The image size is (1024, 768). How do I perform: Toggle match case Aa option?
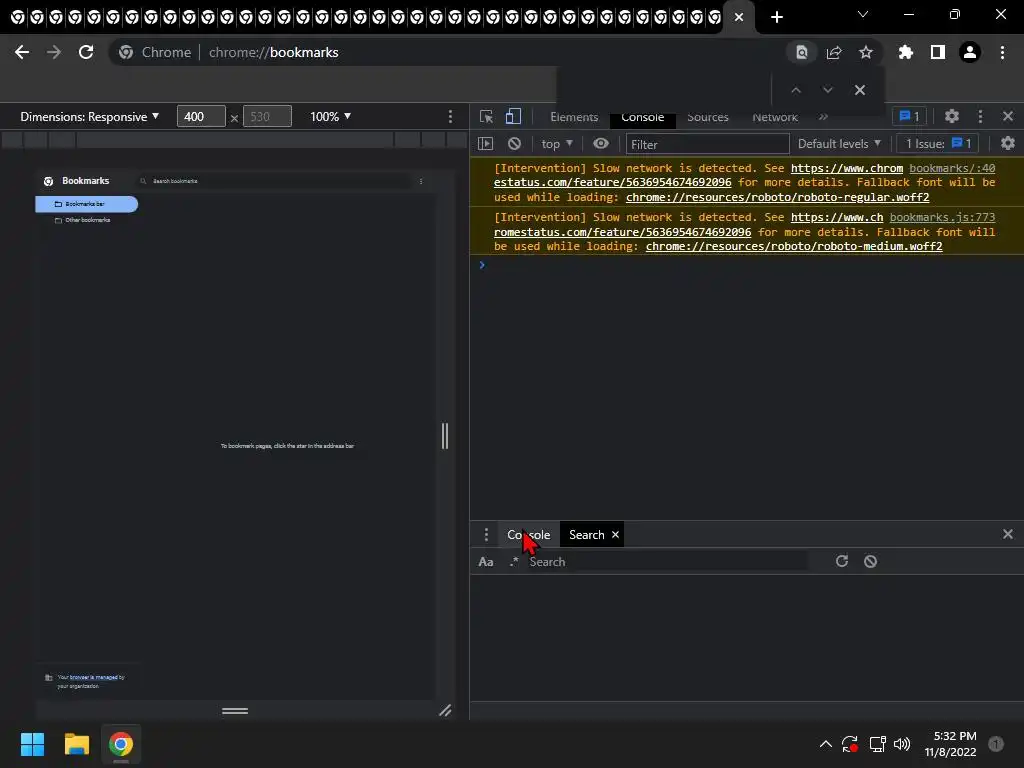point(486,562)
